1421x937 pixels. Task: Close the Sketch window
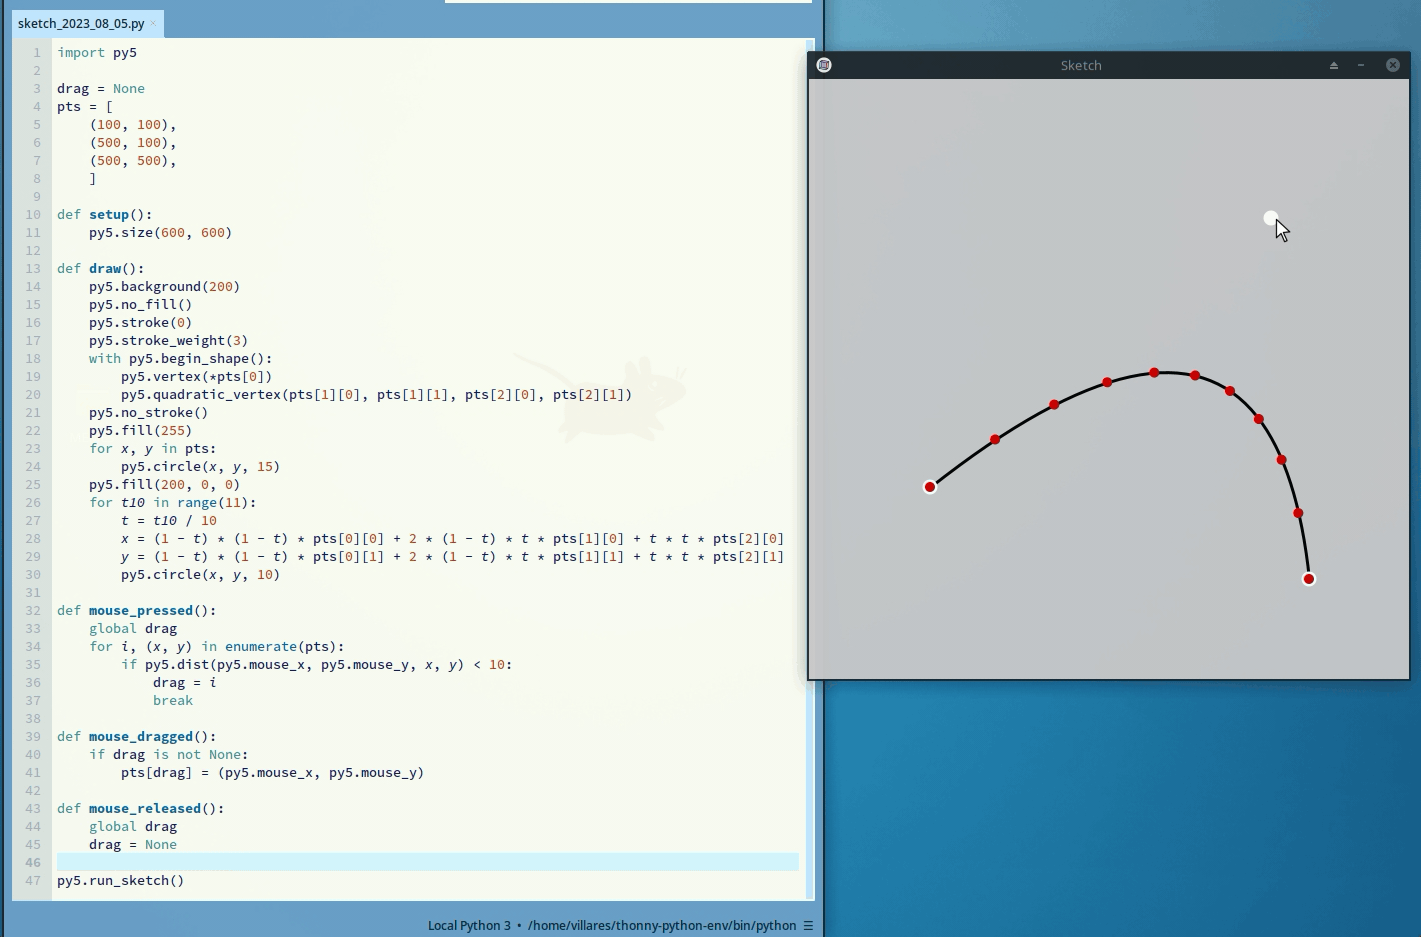[x=1392, y=65]
